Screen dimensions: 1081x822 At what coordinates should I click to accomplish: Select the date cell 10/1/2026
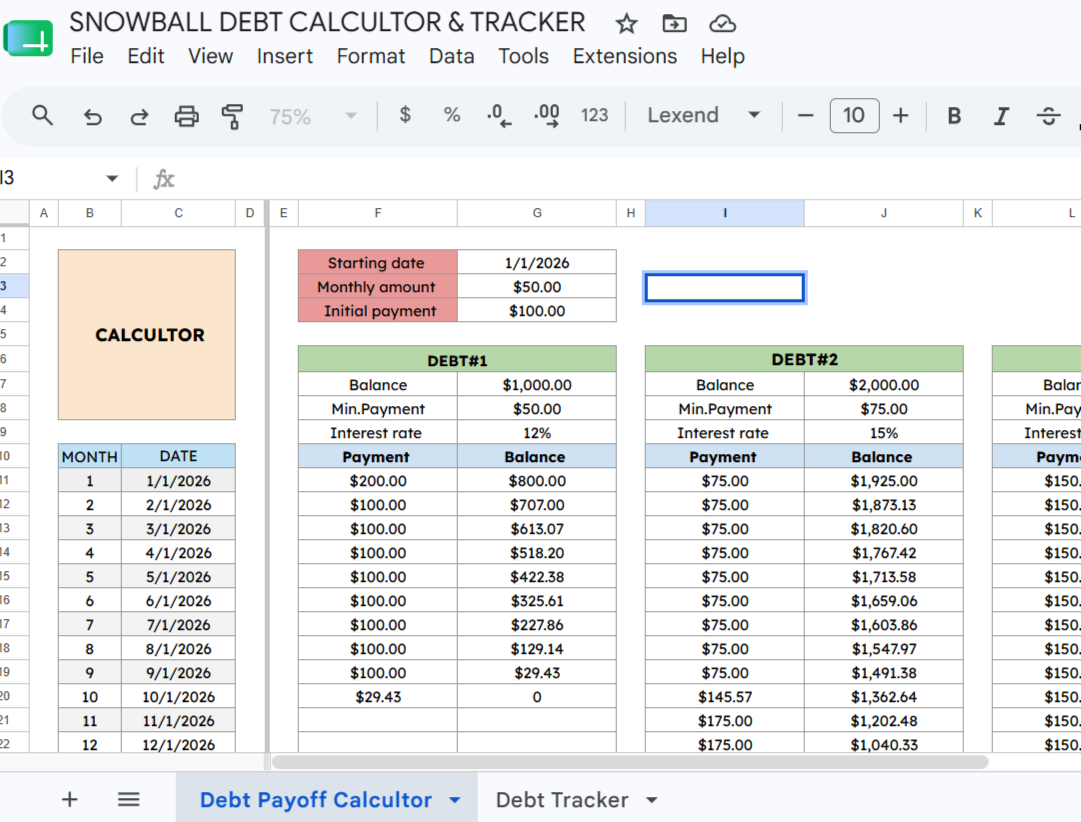[179, 696]
